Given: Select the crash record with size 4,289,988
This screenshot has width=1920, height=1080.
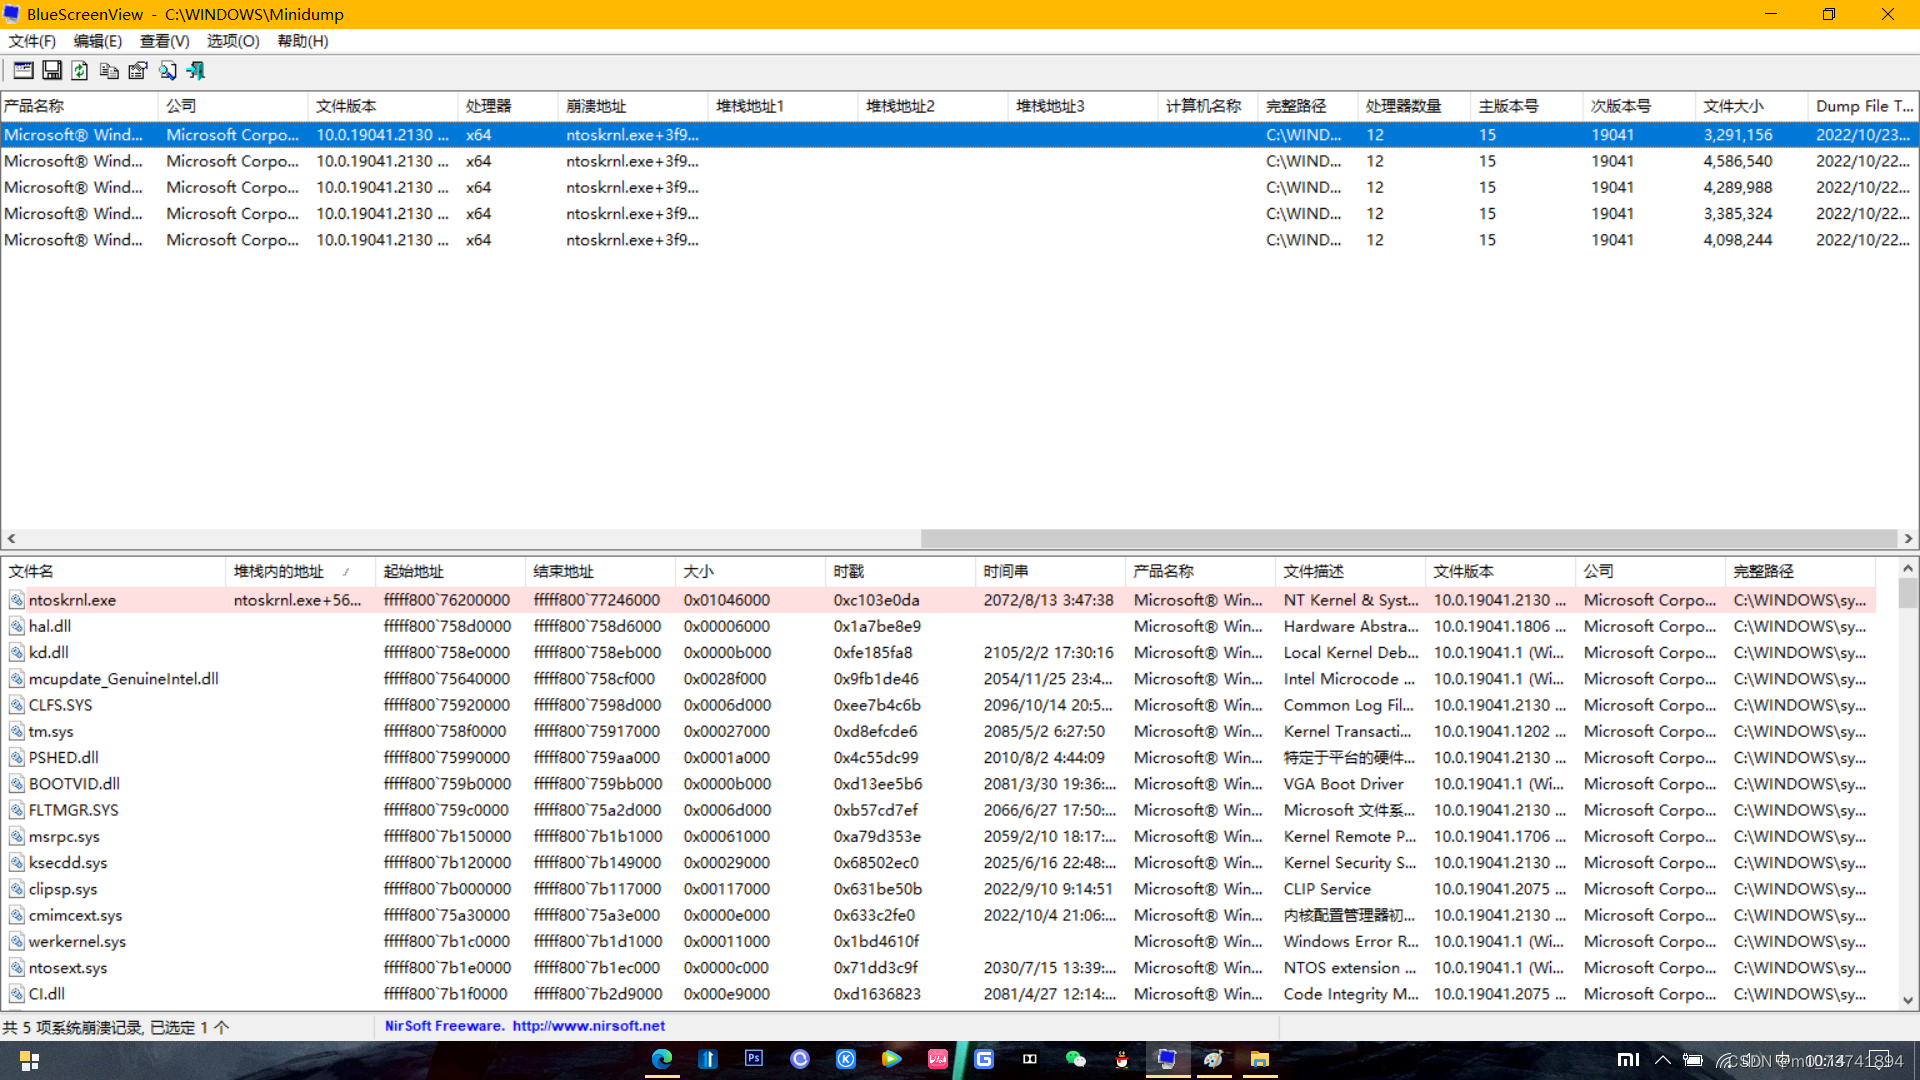Looking at the screenshot, I should click(x=958, y=187).
